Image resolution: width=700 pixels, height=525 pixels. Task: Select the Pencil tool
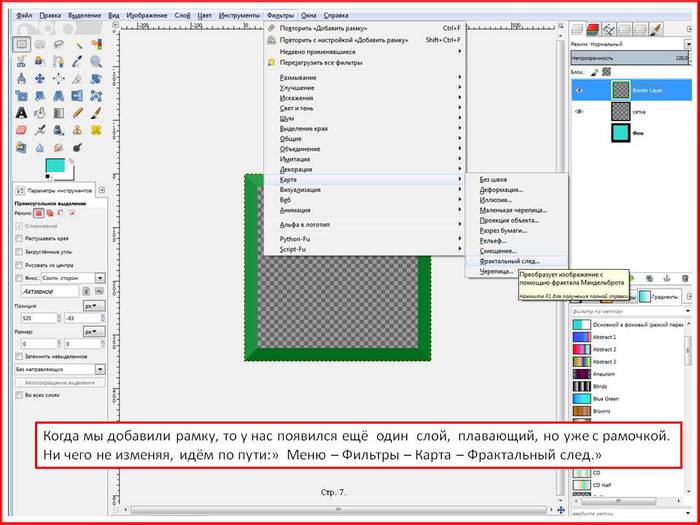pos(78,113)
